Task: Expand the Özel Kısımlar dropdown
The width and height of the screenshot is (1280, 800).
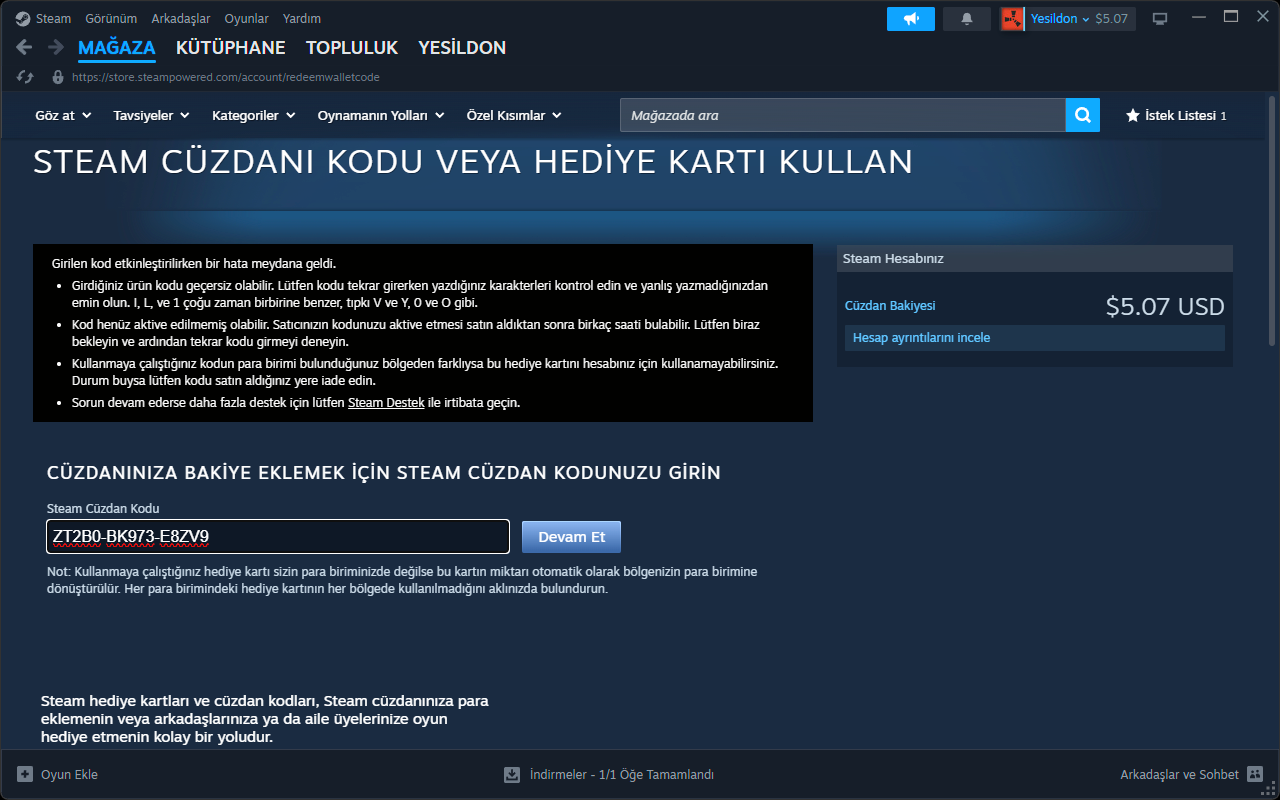Action: pos(514,116)
